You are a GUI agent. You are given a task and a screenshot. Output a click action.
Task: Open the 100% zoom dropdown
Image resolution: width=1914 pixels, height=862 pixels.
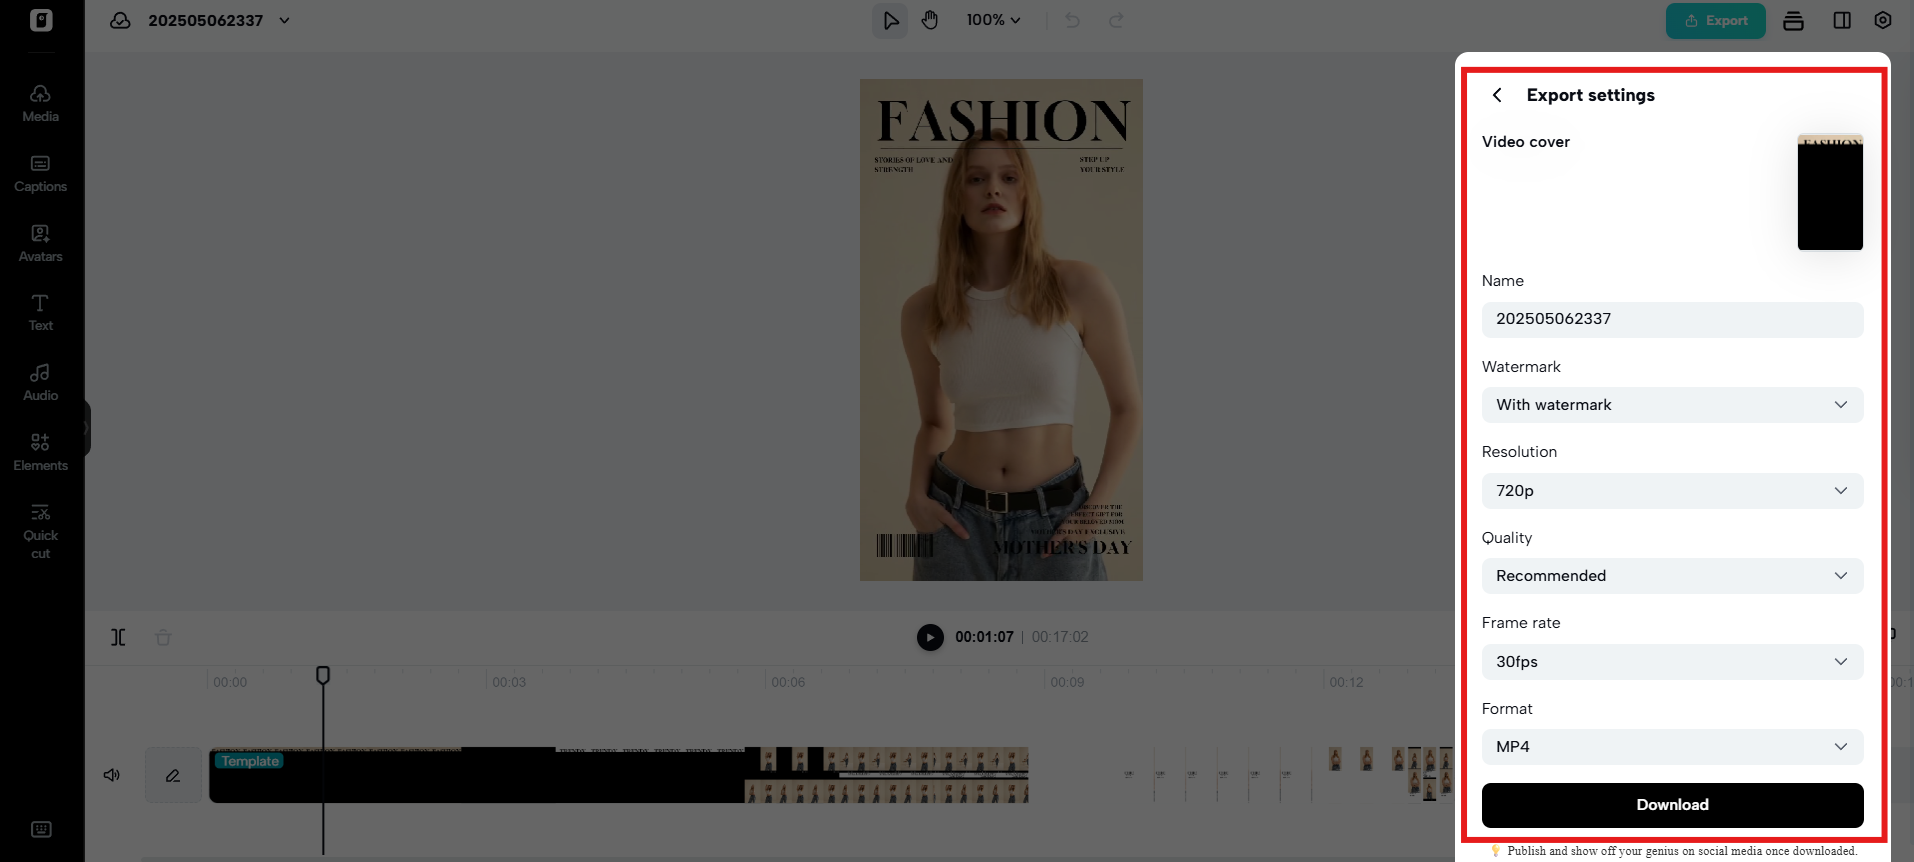click(x=993, y=20)
